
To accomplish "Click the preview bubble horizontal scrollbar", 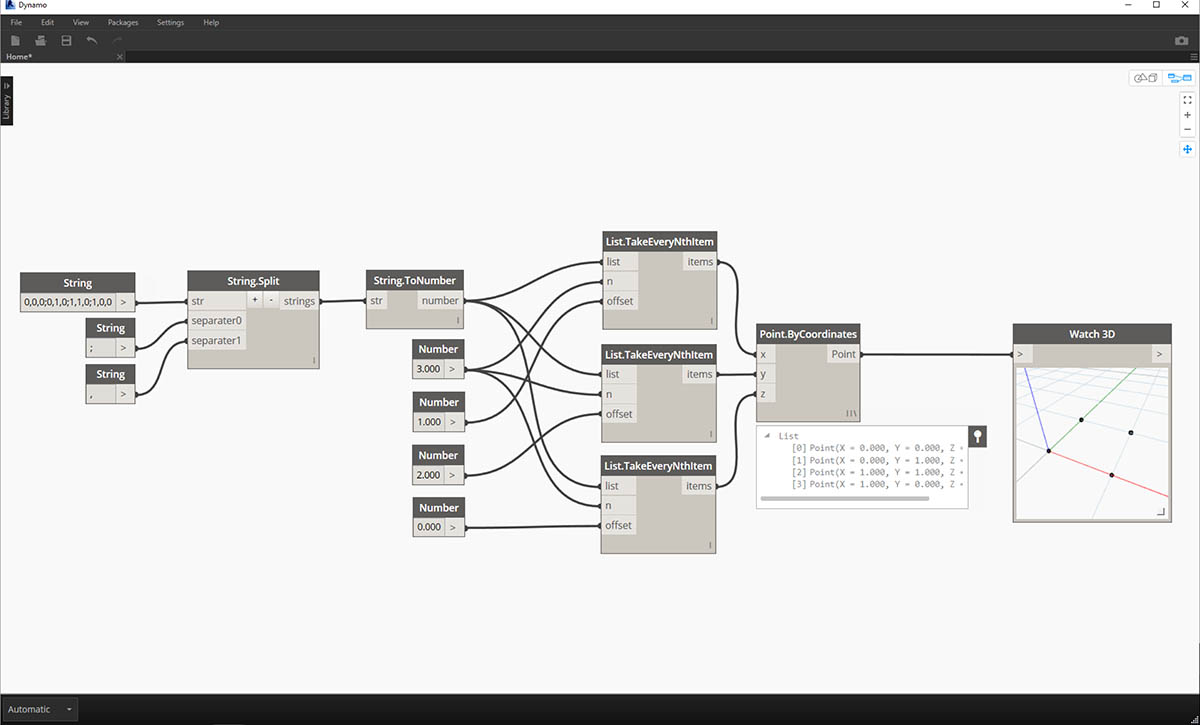I will click(844, 498).
